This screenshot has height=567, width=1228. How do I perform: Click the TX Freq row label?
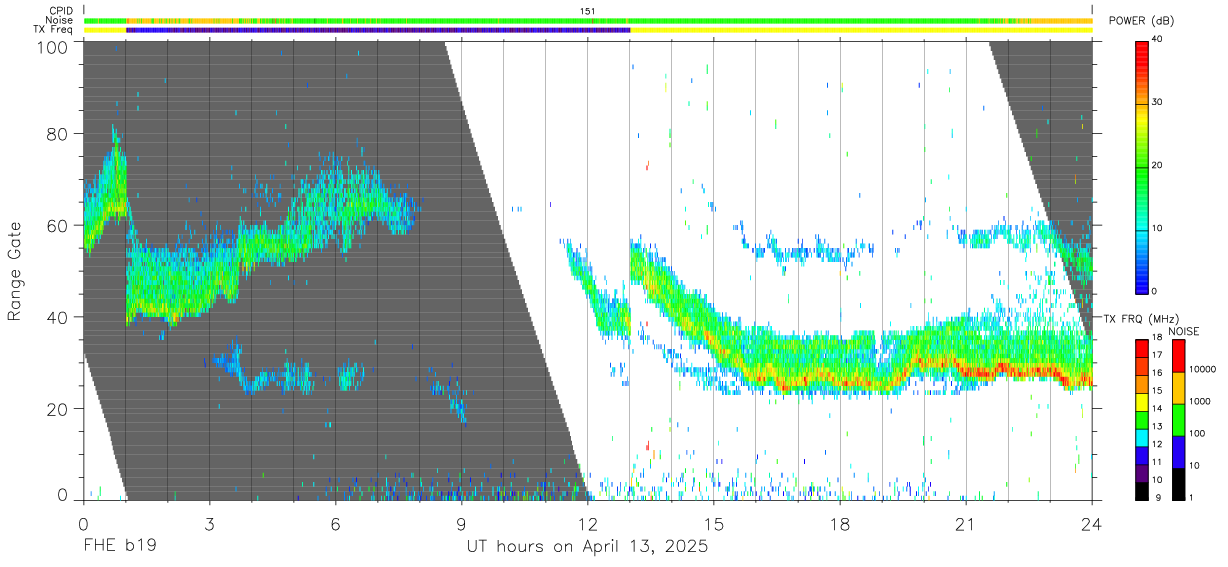pyautogui.click(x=53, y=30)
